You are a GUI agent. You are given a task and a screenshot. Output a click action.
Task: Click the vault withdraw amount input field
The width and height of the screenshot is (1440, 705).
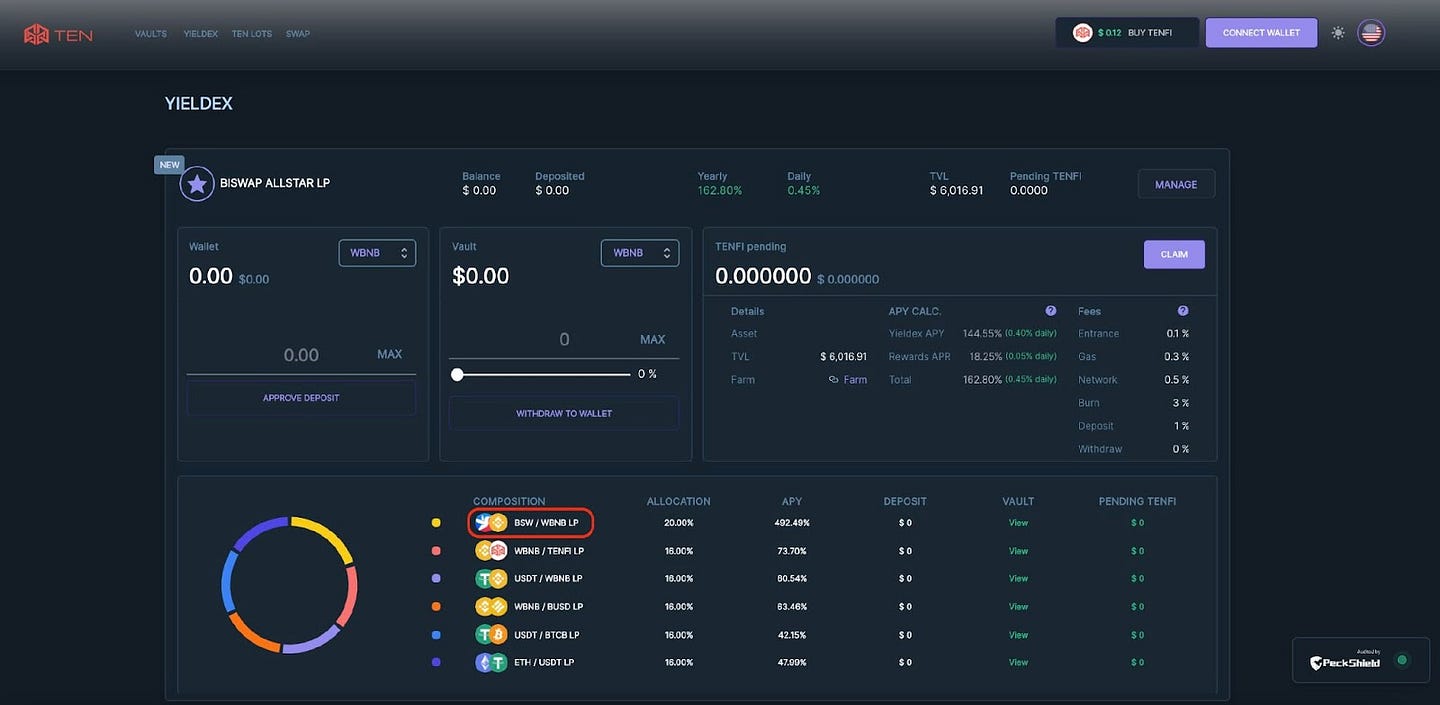coord(563,340)
